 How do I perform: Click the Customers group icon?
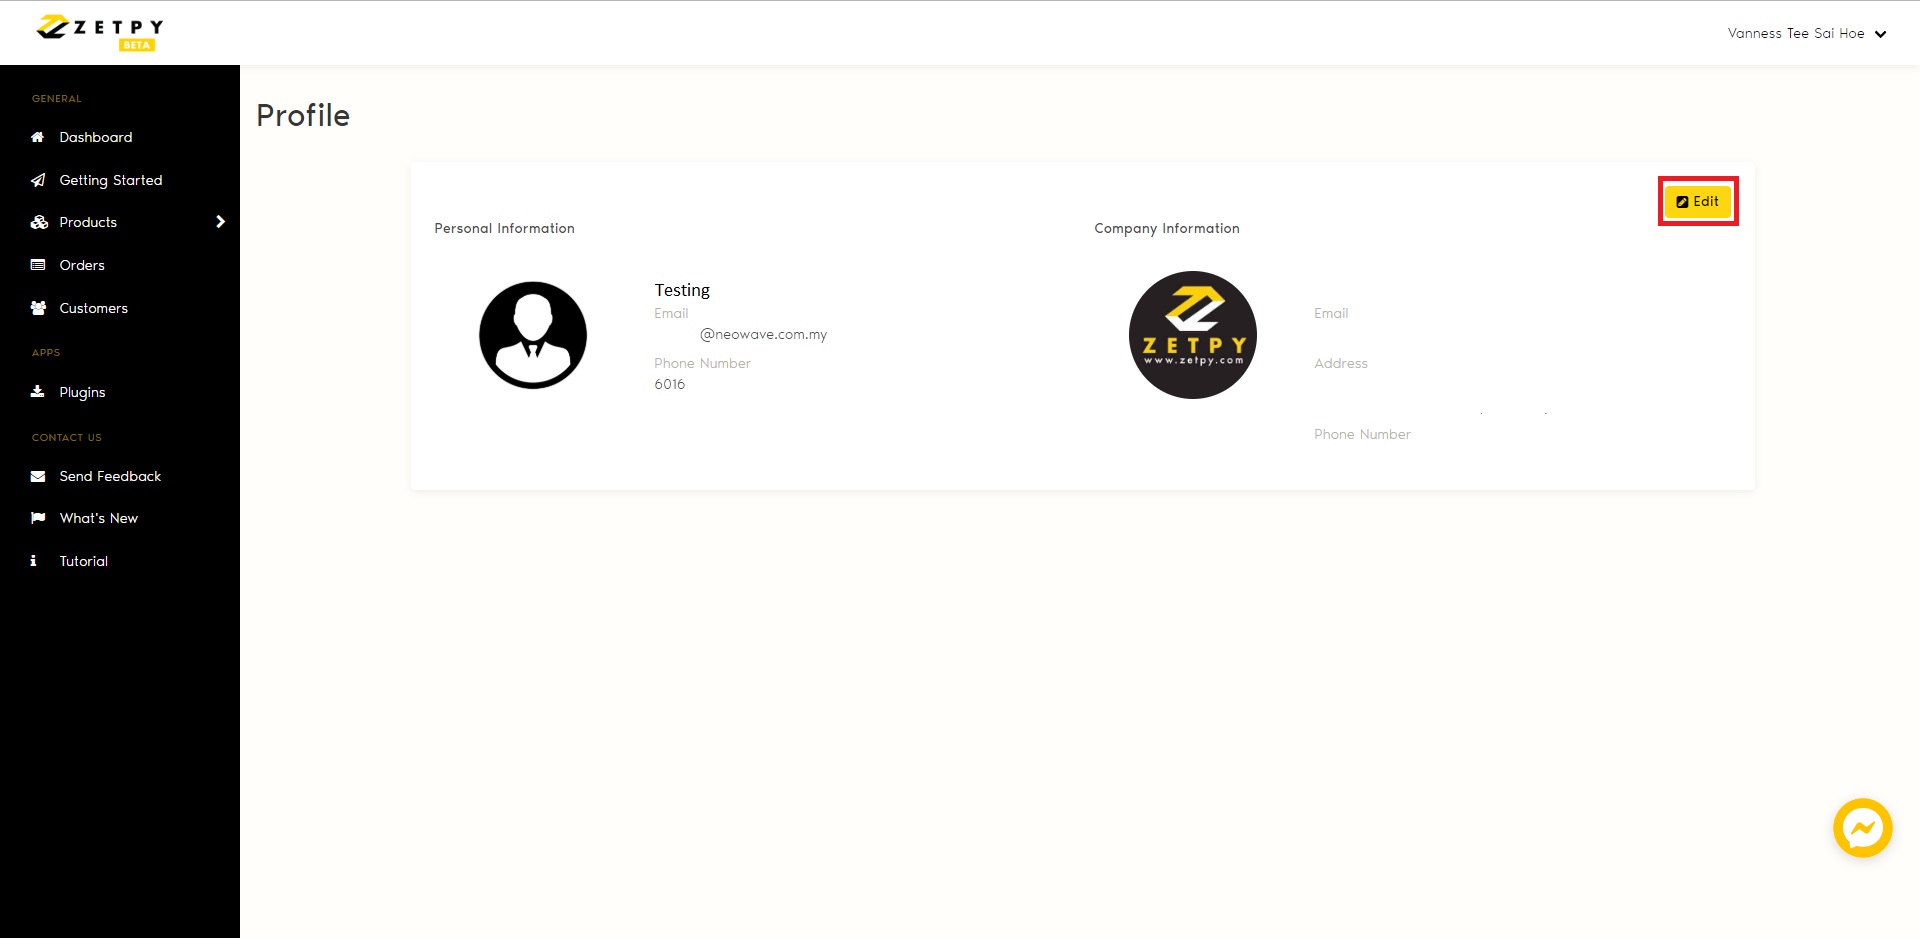tap(38, 308)
